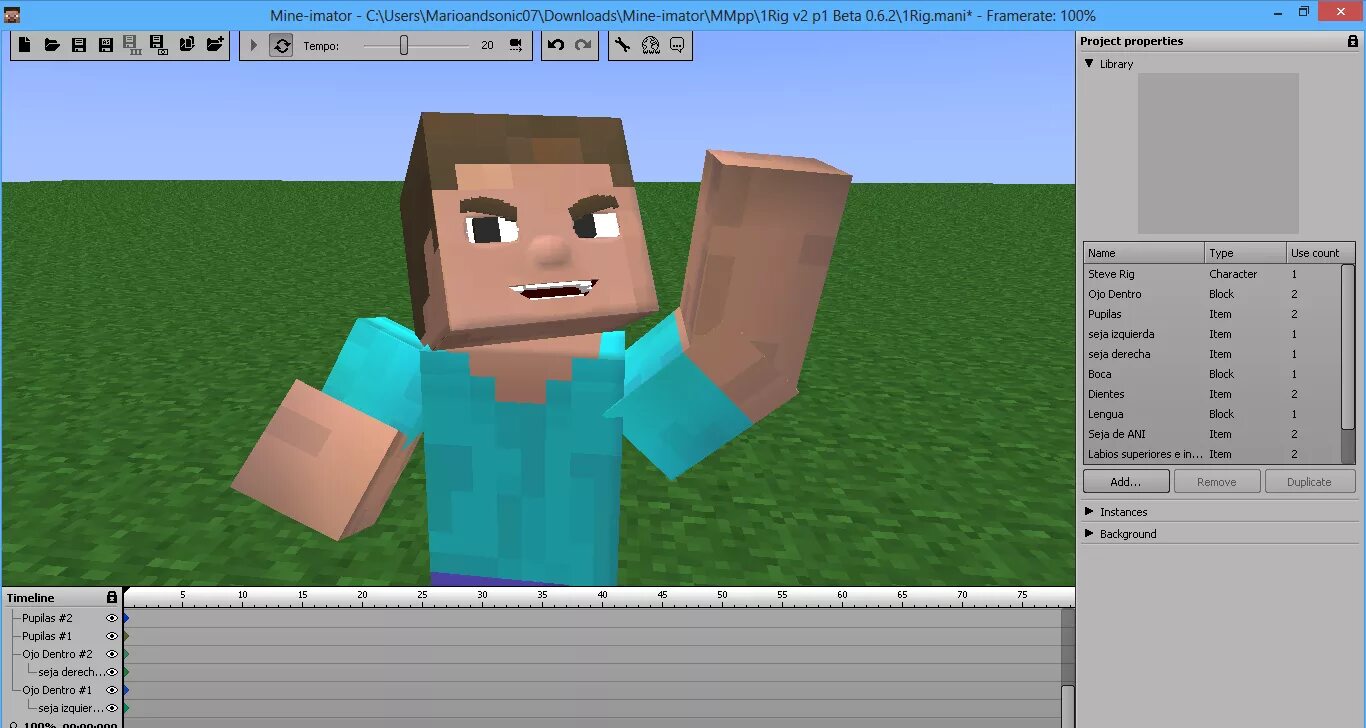
Task: Hide Pupilas #2 with its eye icon
Action: (x=112, y=618)
